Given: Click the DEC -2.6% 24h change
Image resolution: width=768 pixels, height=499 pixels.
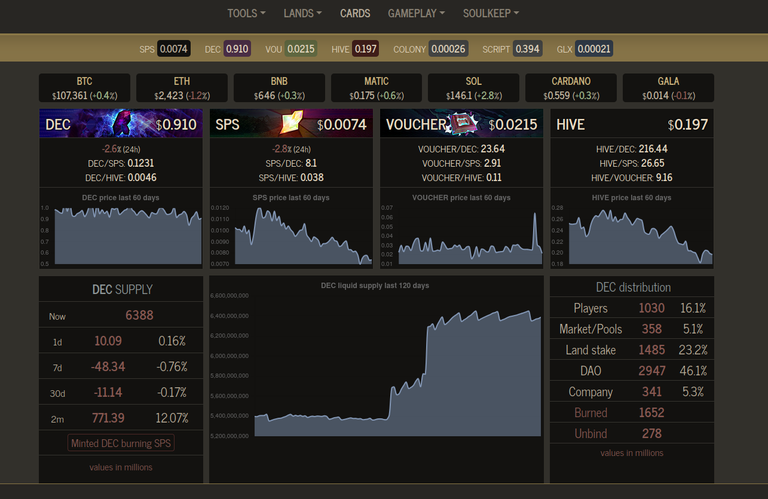Looking at the screenshot, I should (x=121, y=149).
